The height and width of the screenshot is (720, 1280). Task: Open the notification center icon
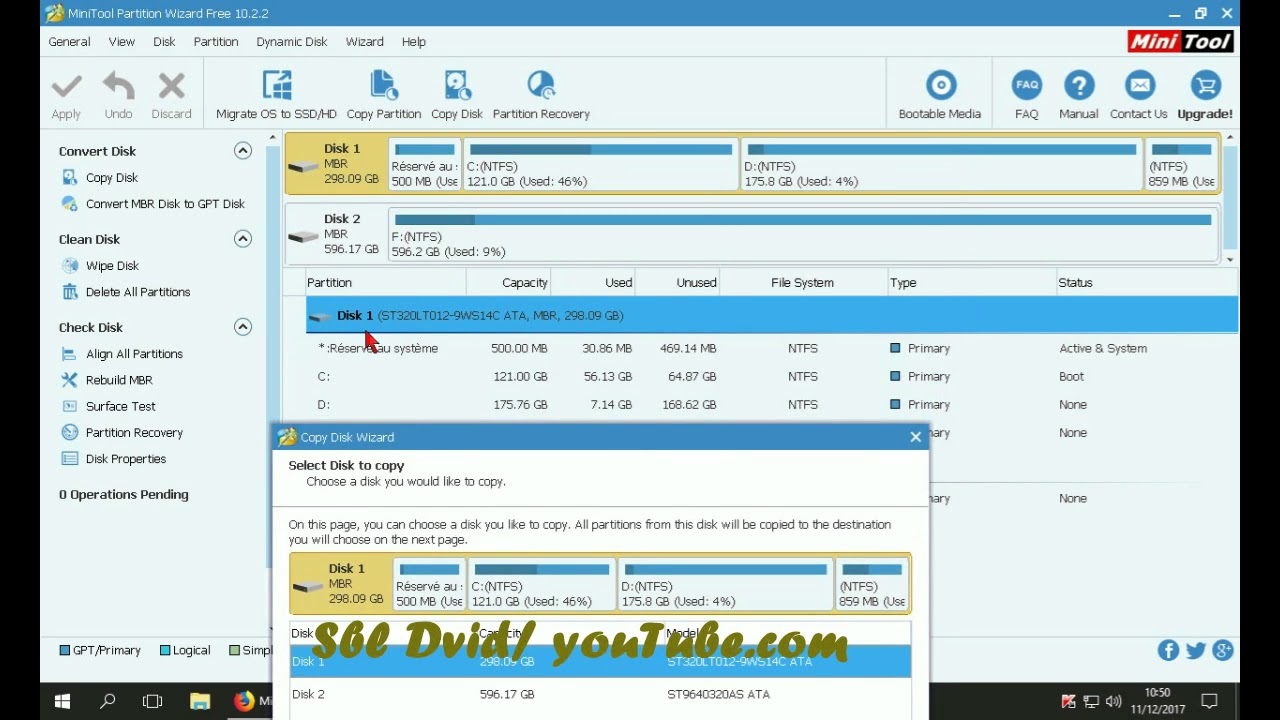point(1209,702)
